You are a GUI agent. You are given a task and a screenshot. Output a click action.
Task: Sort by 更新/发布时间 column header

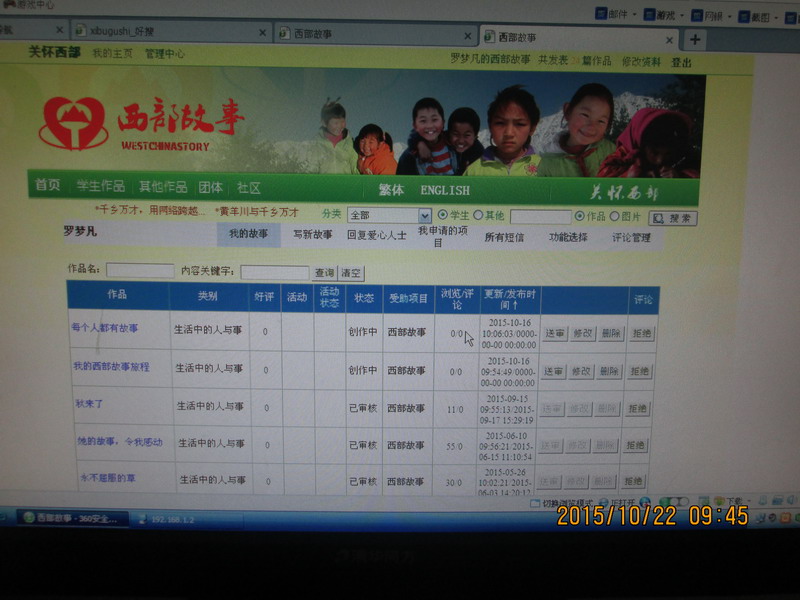coord(510,299)
